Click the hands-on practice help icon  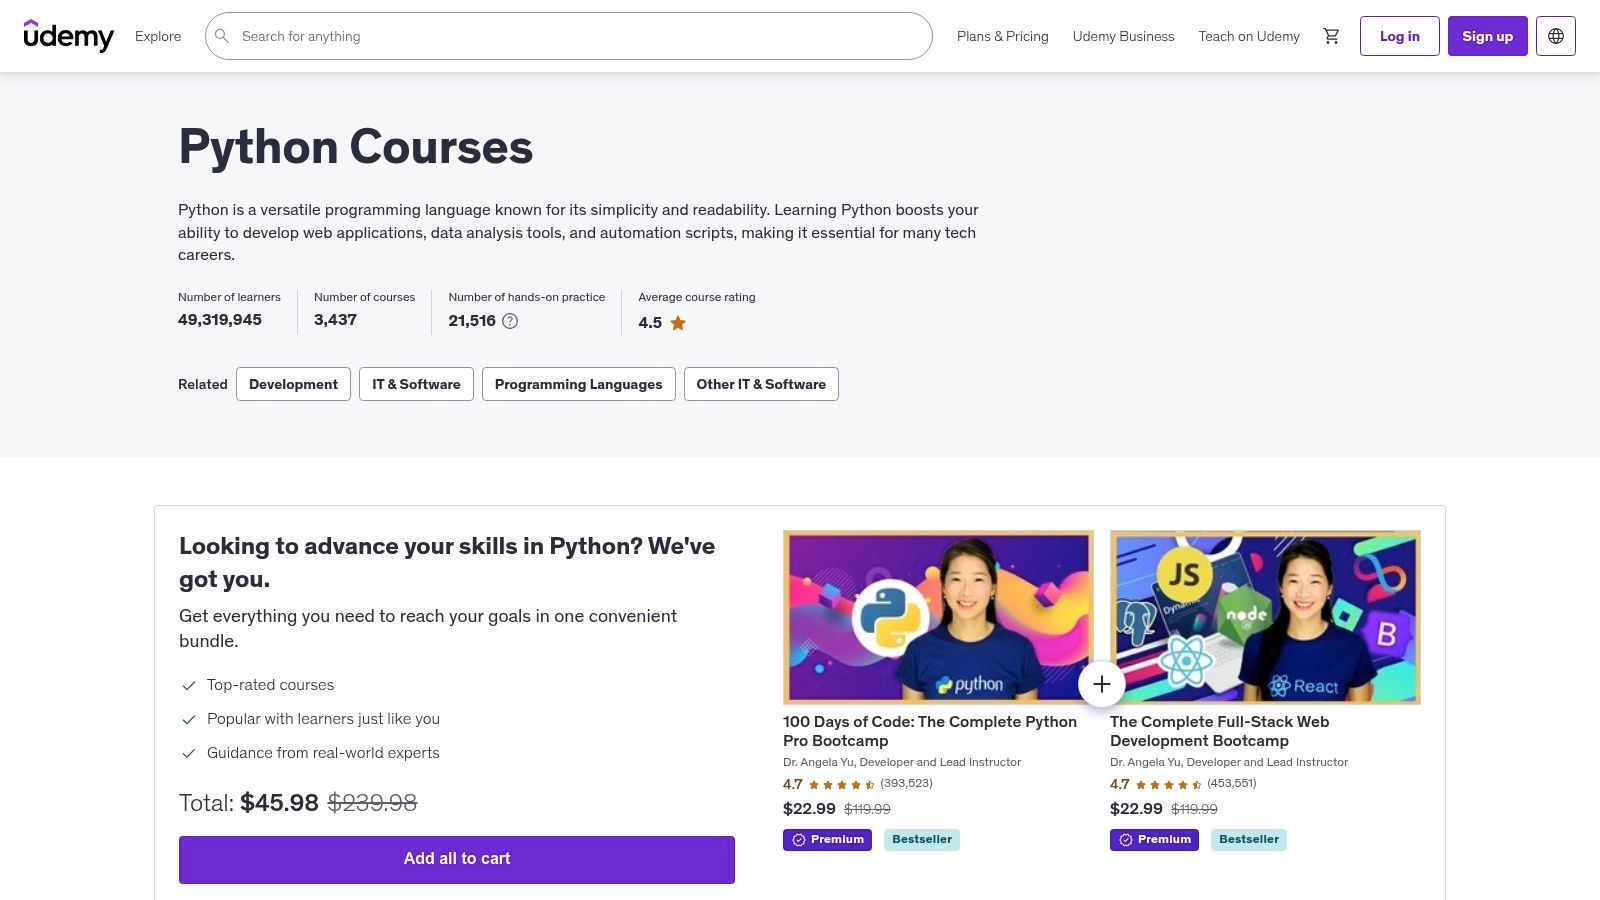click(x=510, y=321)
